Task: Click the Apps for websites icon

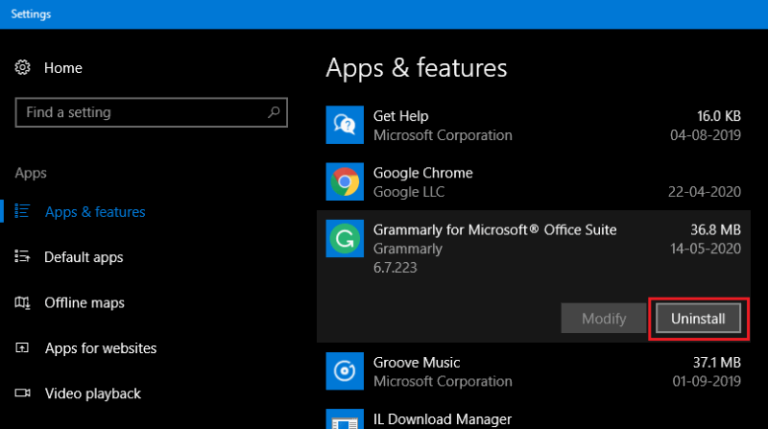Action: pyautogui.click(x=23, y=349)
